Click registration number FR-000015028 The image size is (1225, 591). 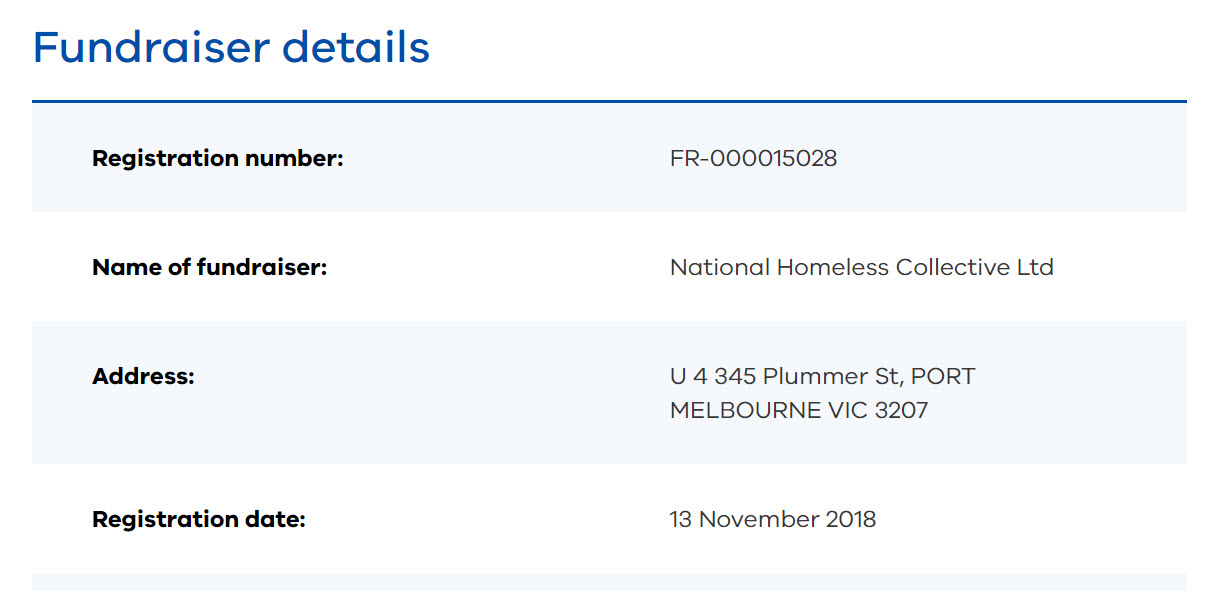click(x=753, y=158)
